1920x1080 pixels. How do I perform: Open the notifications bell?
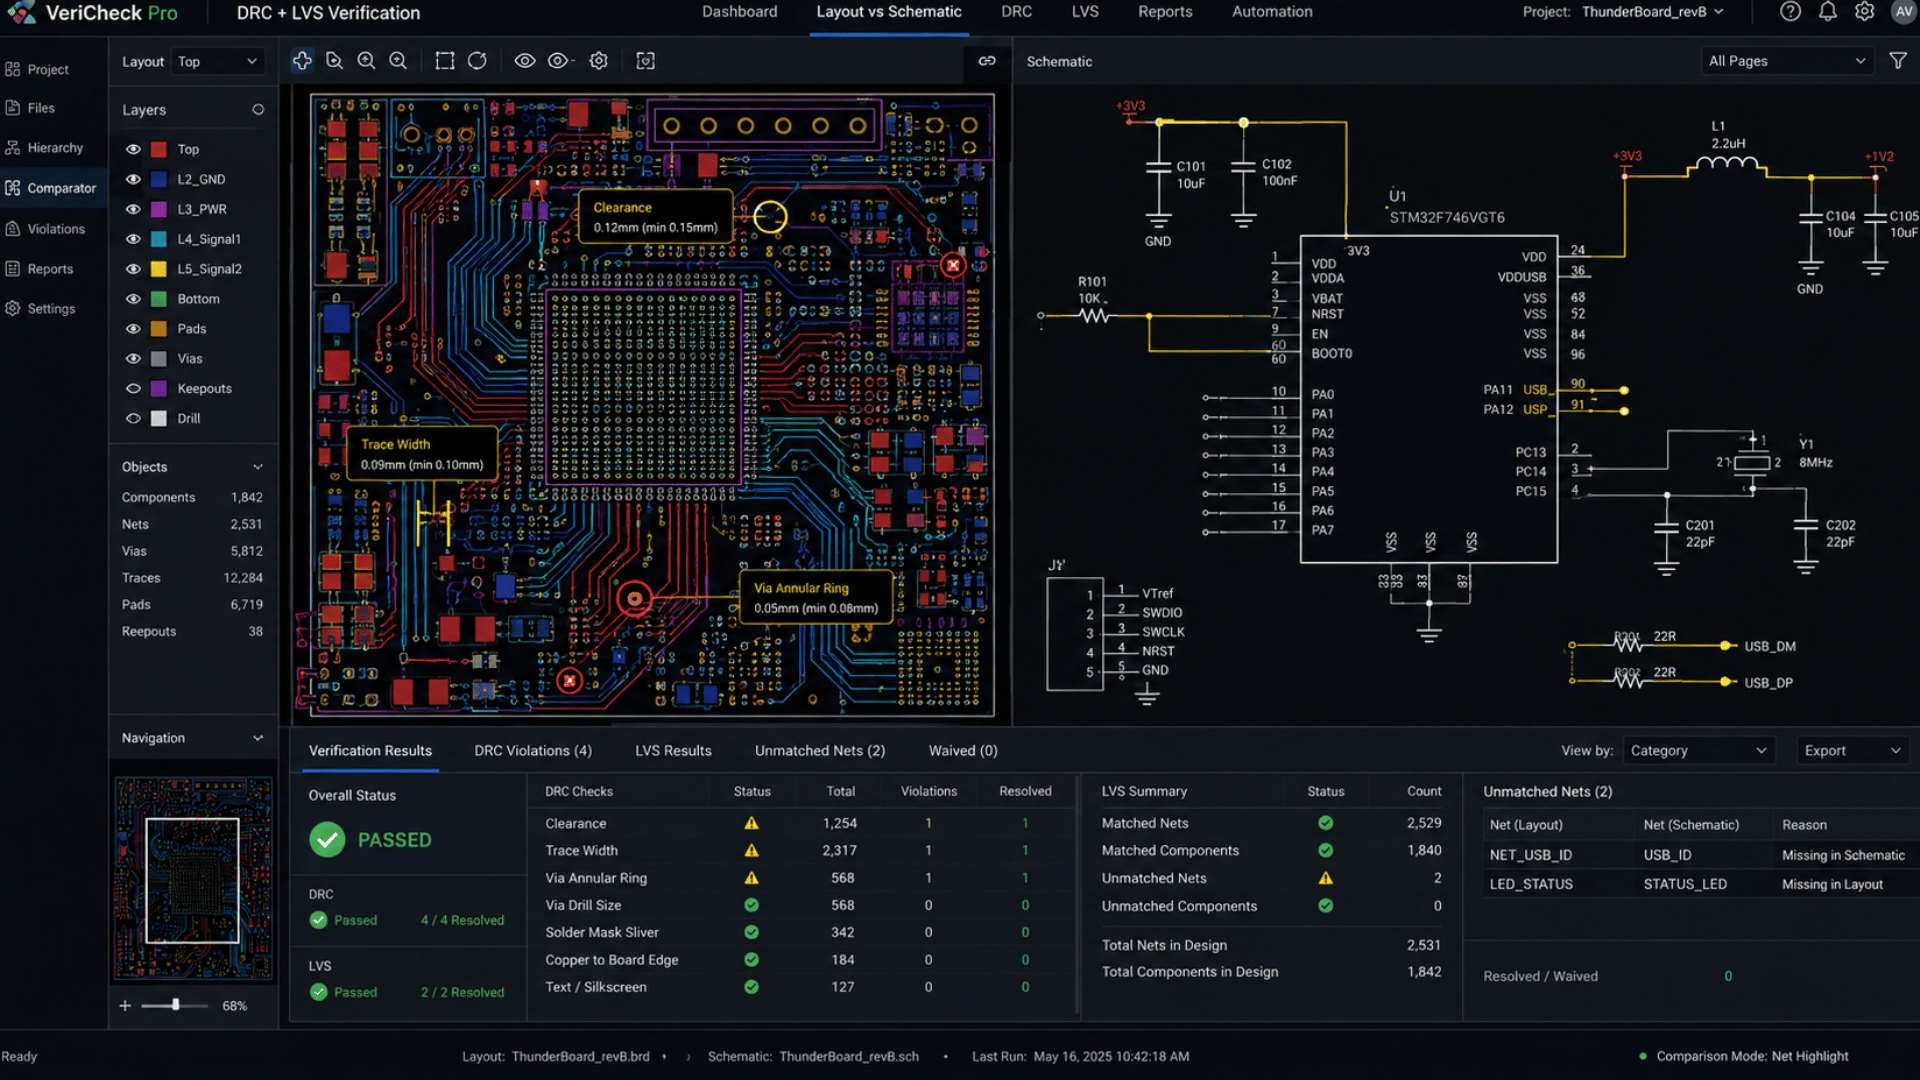point(1828,12)
